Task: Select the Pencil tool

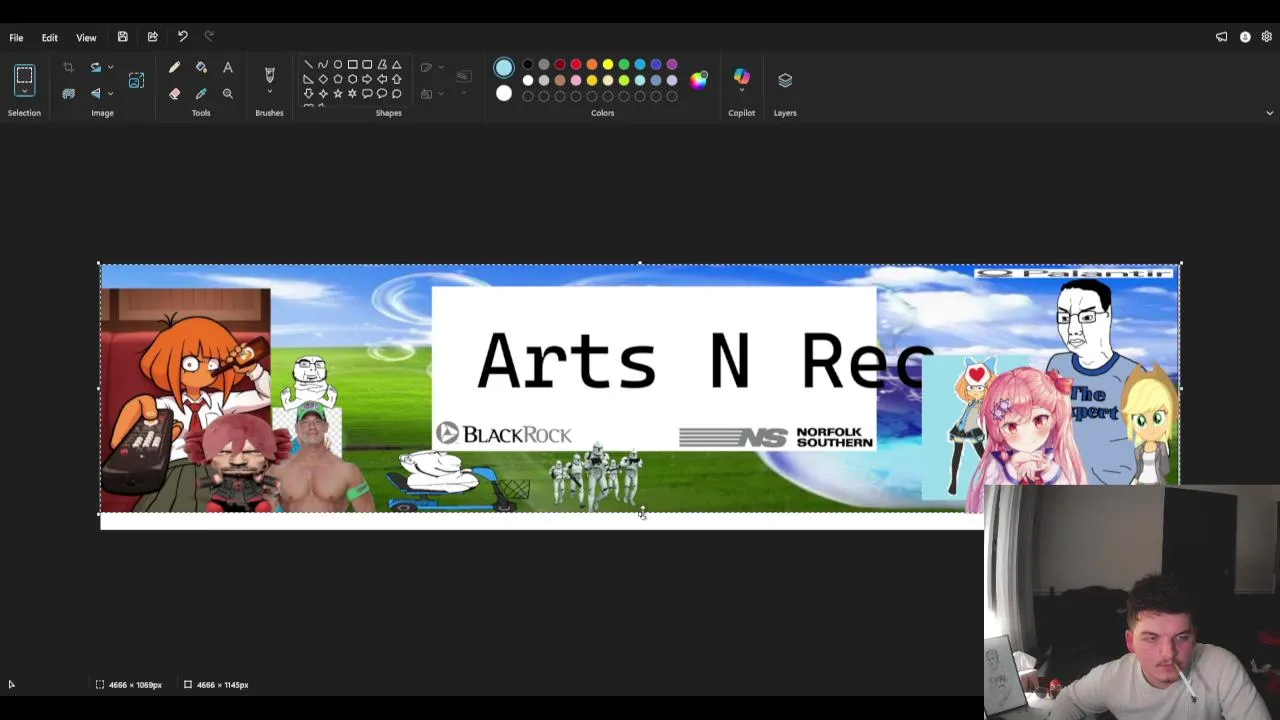Action: tap(174, 67)
